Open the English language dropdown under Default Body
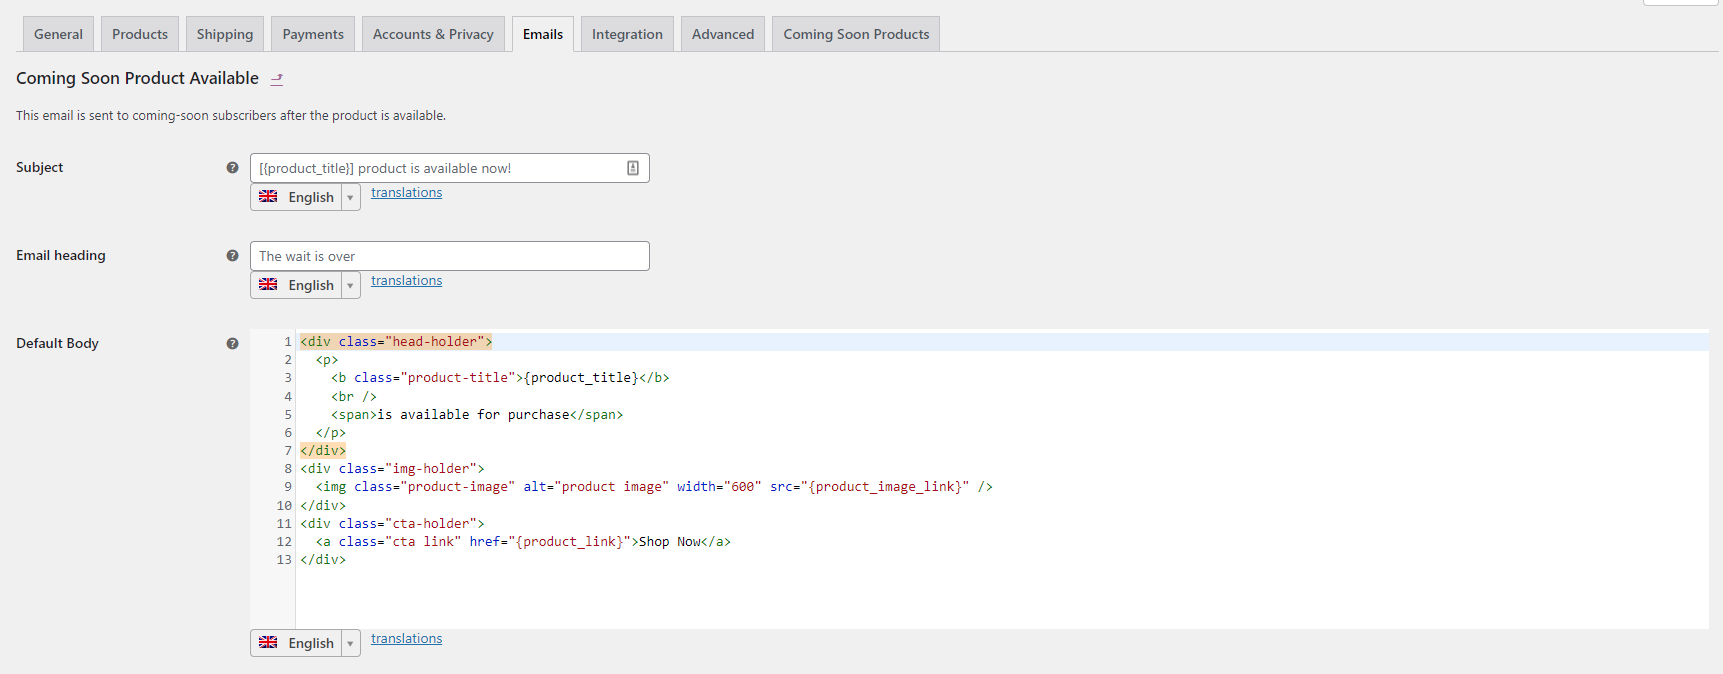This screenshot has width=1723, height=674. pos(305,643)
